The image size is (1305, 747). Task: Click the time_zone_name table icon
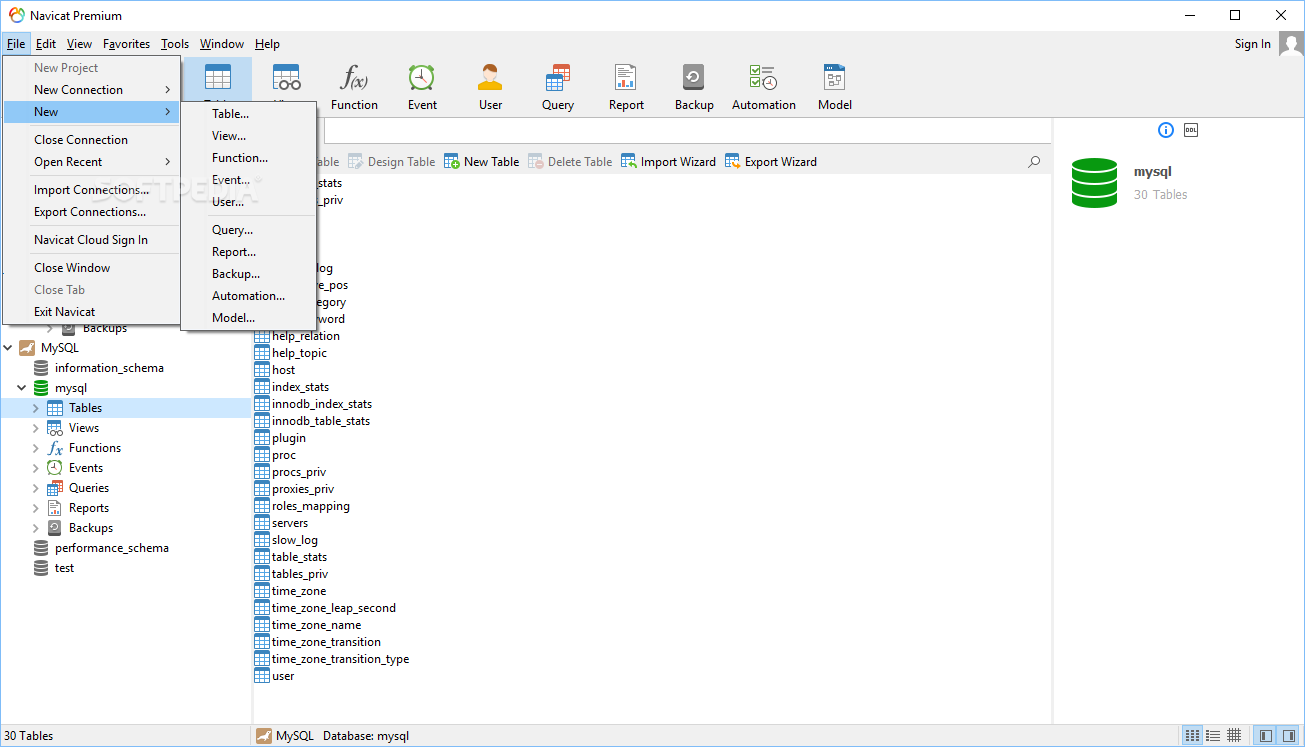262,625
